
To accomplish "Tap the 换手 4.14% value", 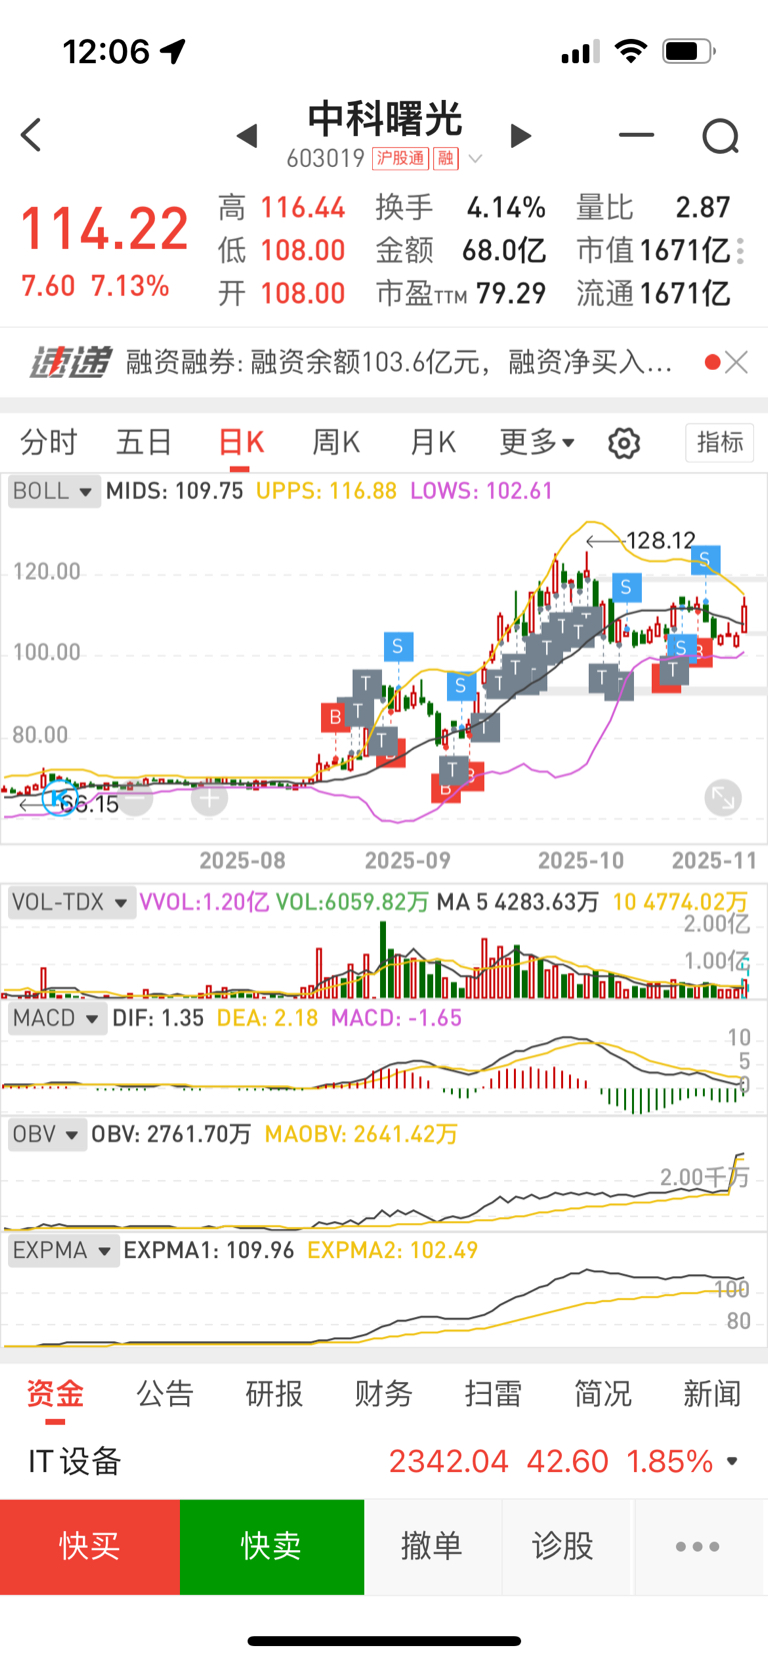I will click(506, 208).
